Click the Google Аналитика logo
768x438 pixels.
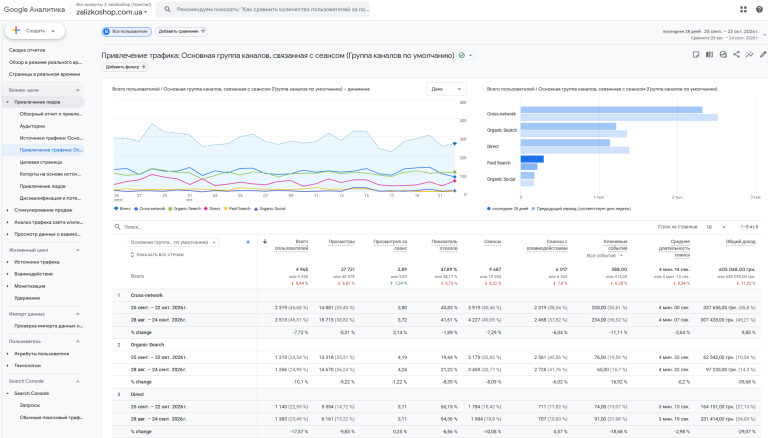[34, 9]
